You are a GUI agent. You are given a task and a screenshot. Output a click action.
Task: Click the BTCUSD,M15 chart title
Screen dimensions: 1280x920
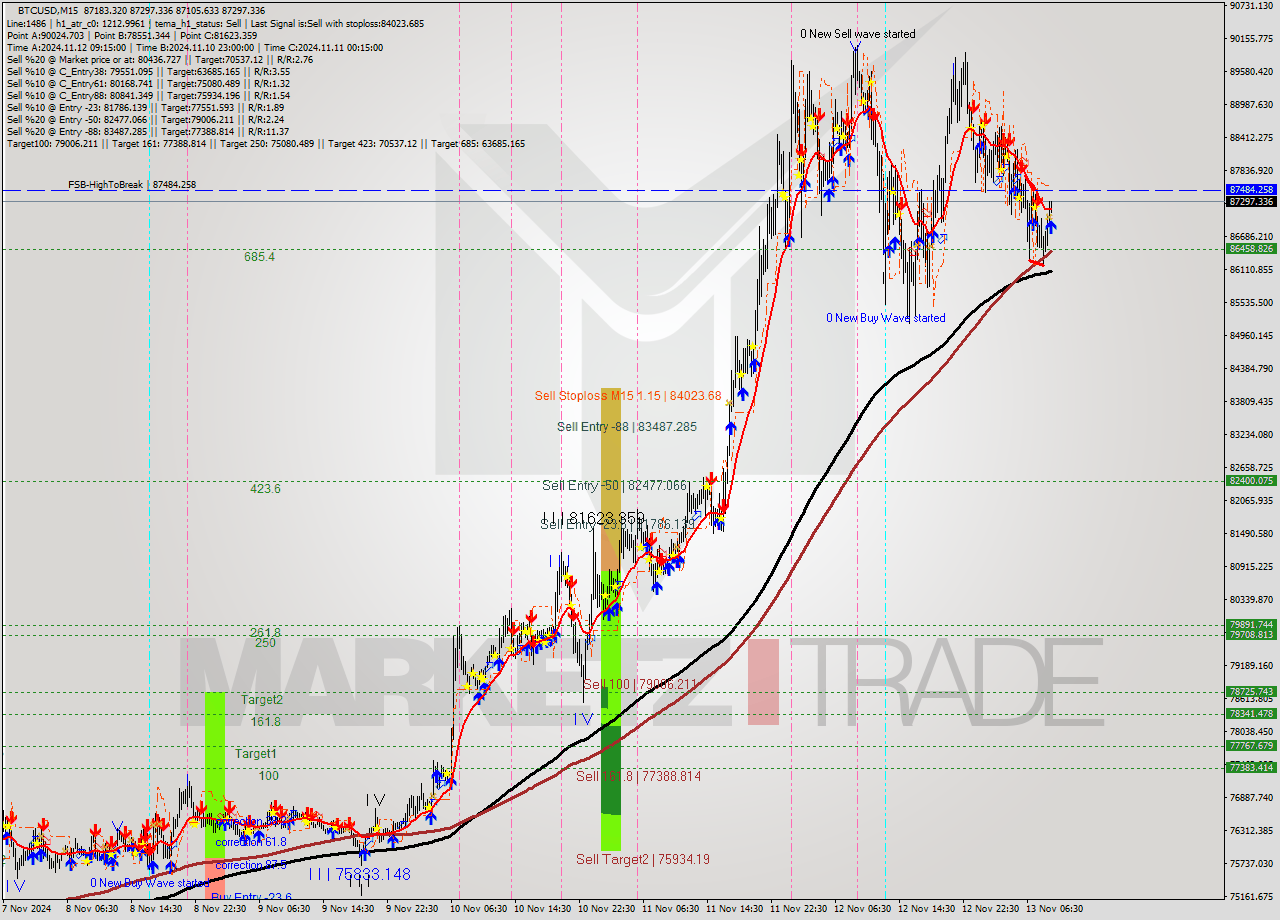pos(50,9)
